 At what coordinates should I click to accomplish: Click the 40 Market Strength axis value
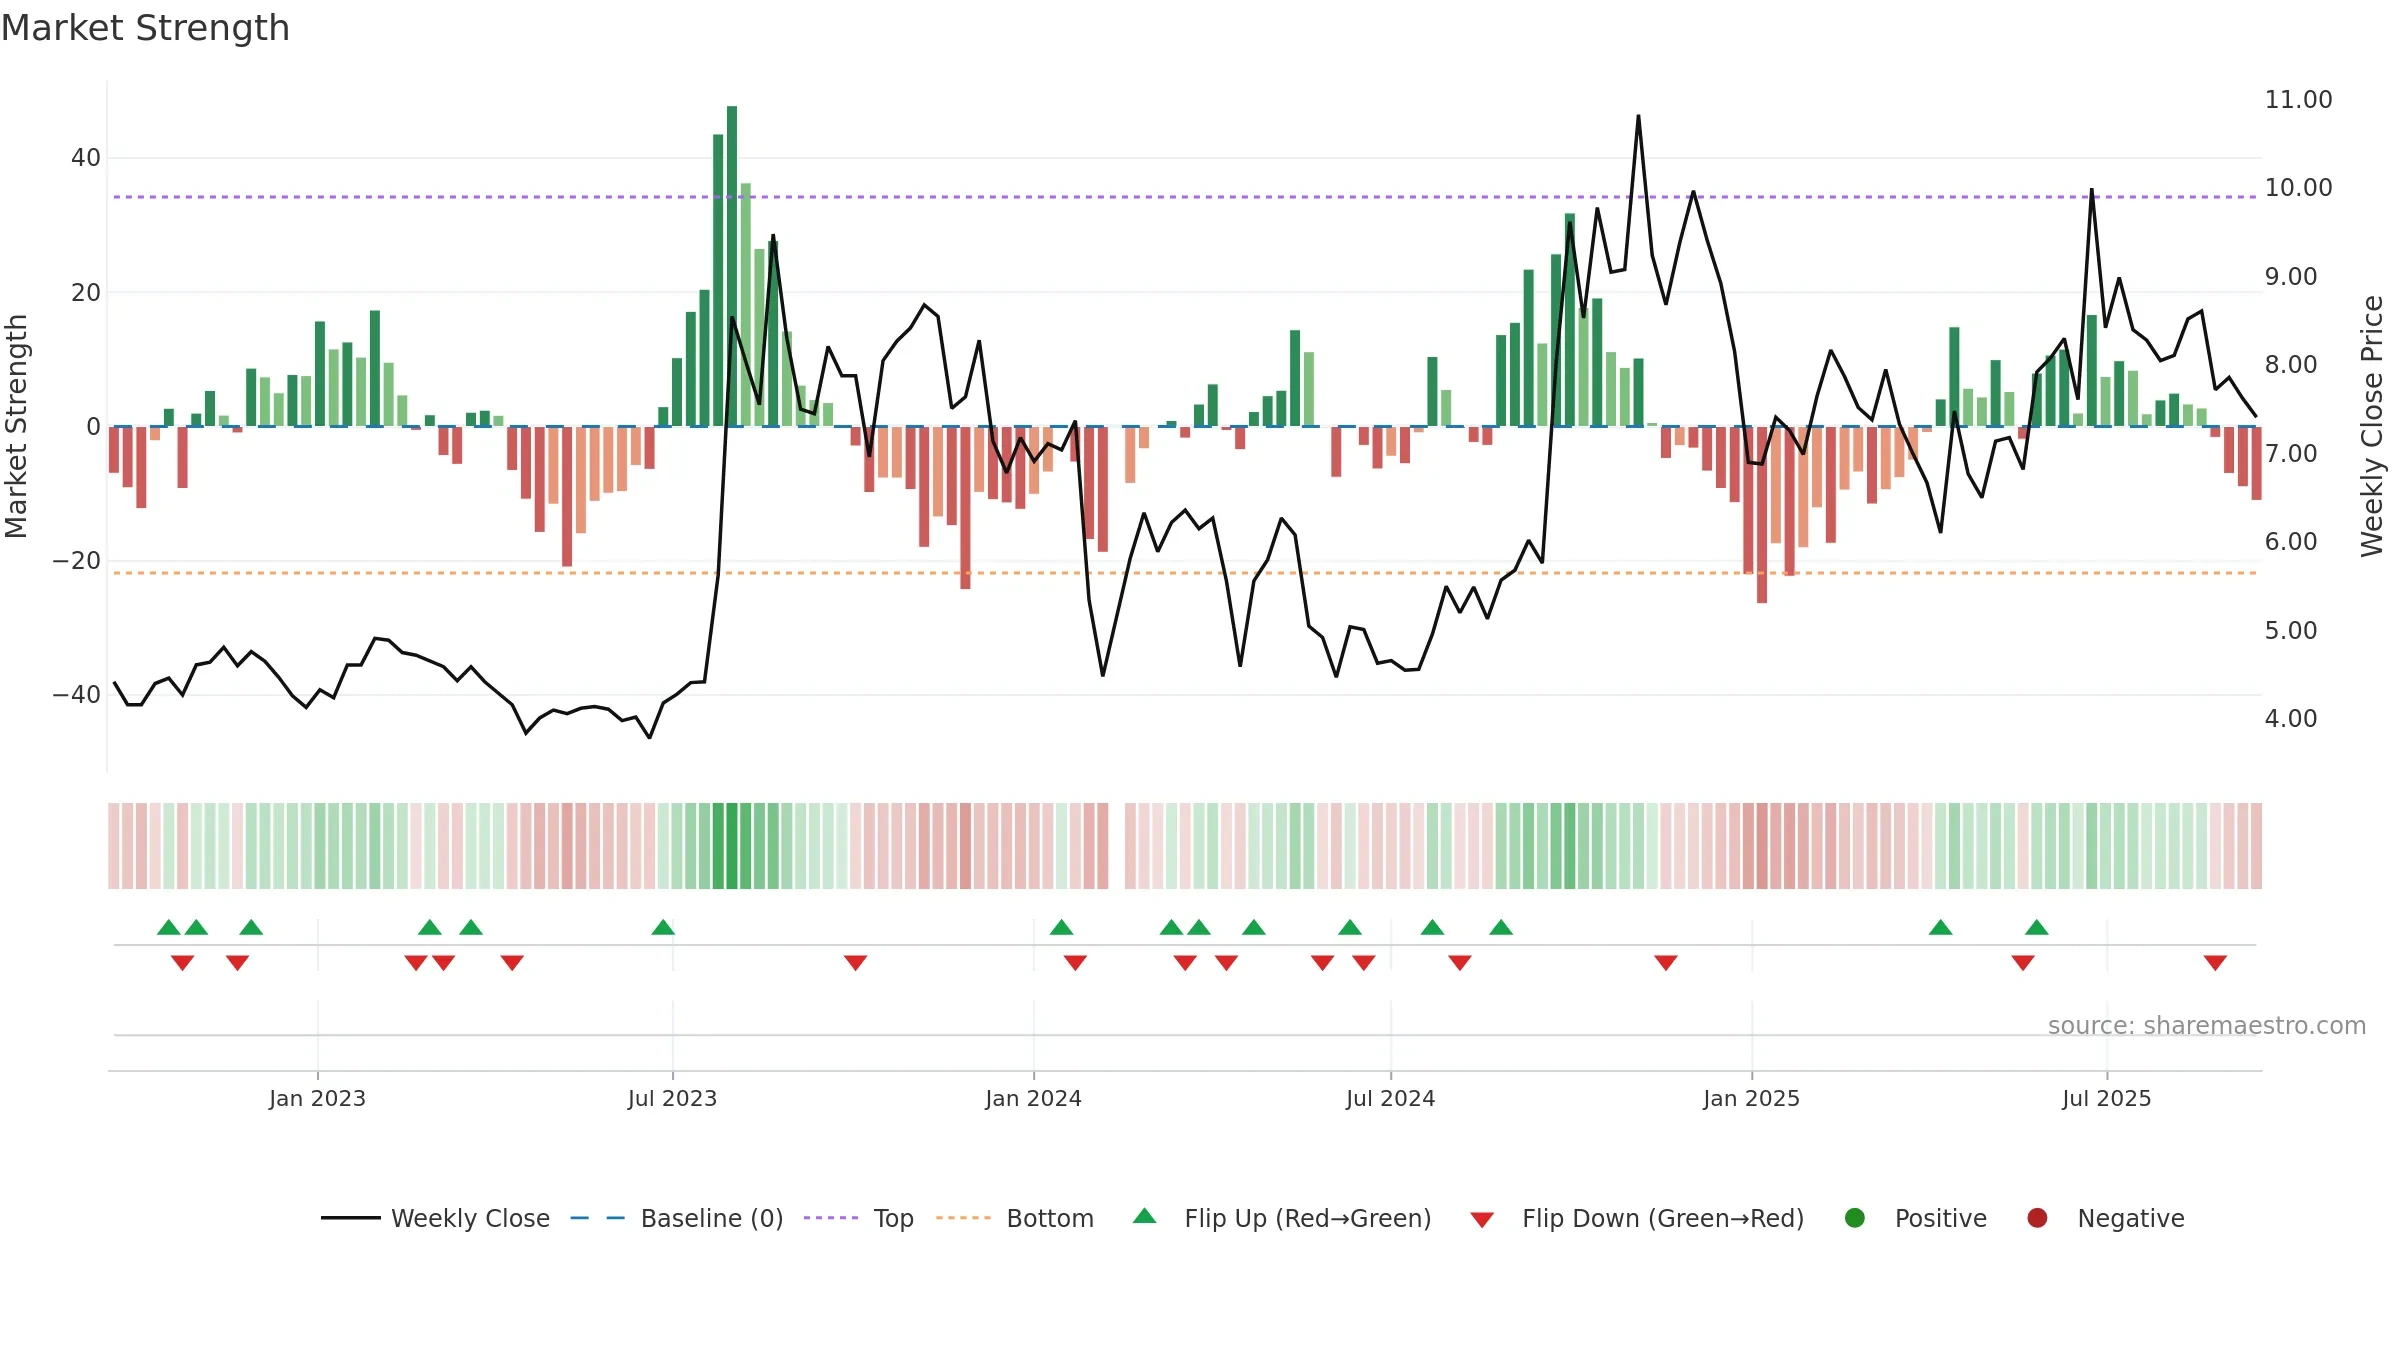[86, 157]
